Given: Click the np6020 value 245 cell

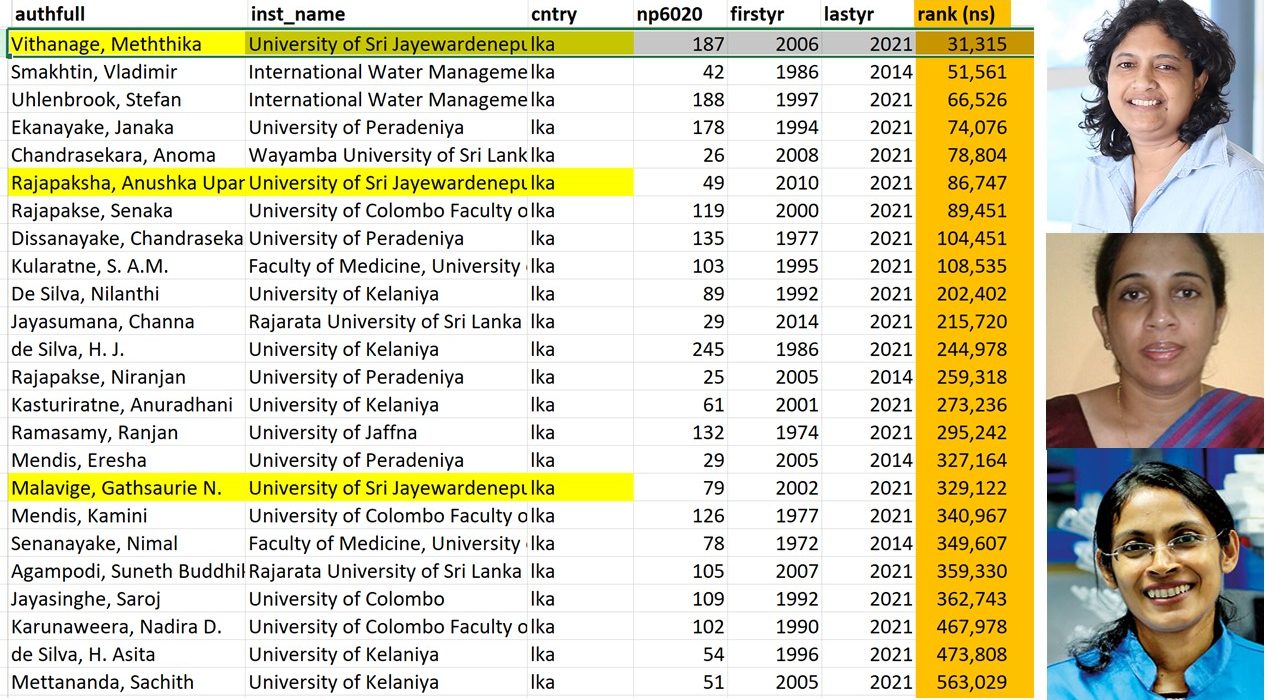Looking at the screenshot, I should point(682,349).
